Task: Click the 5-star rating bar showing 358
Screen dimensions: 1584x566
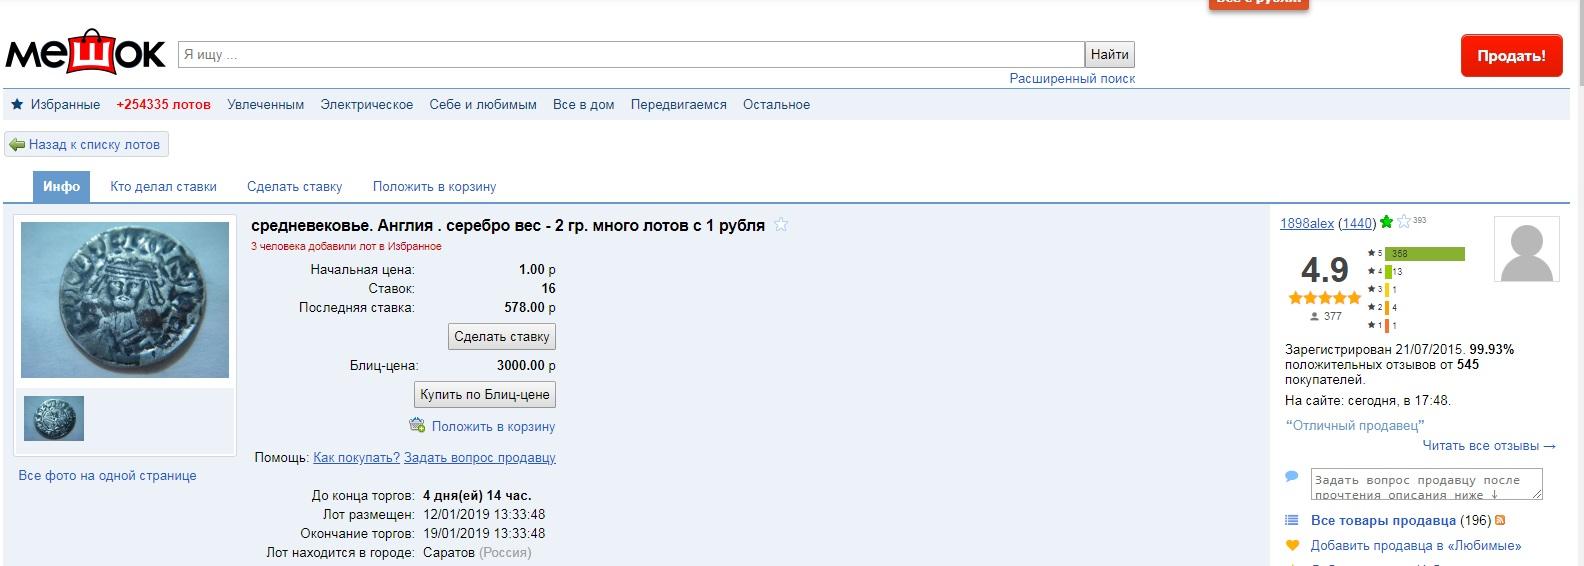Action: (1424, 254)
